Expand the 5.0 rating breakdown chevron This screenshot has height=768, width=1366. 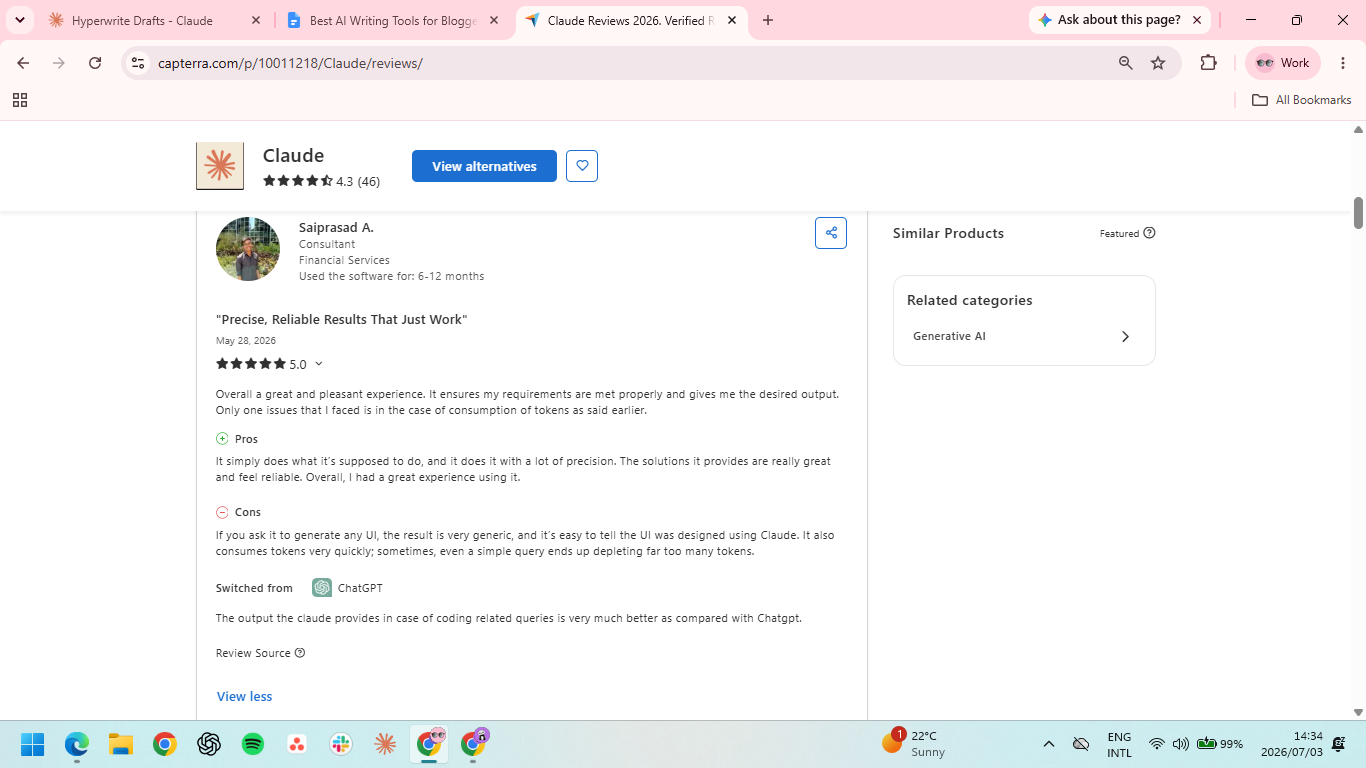click(x=319, y=364)
